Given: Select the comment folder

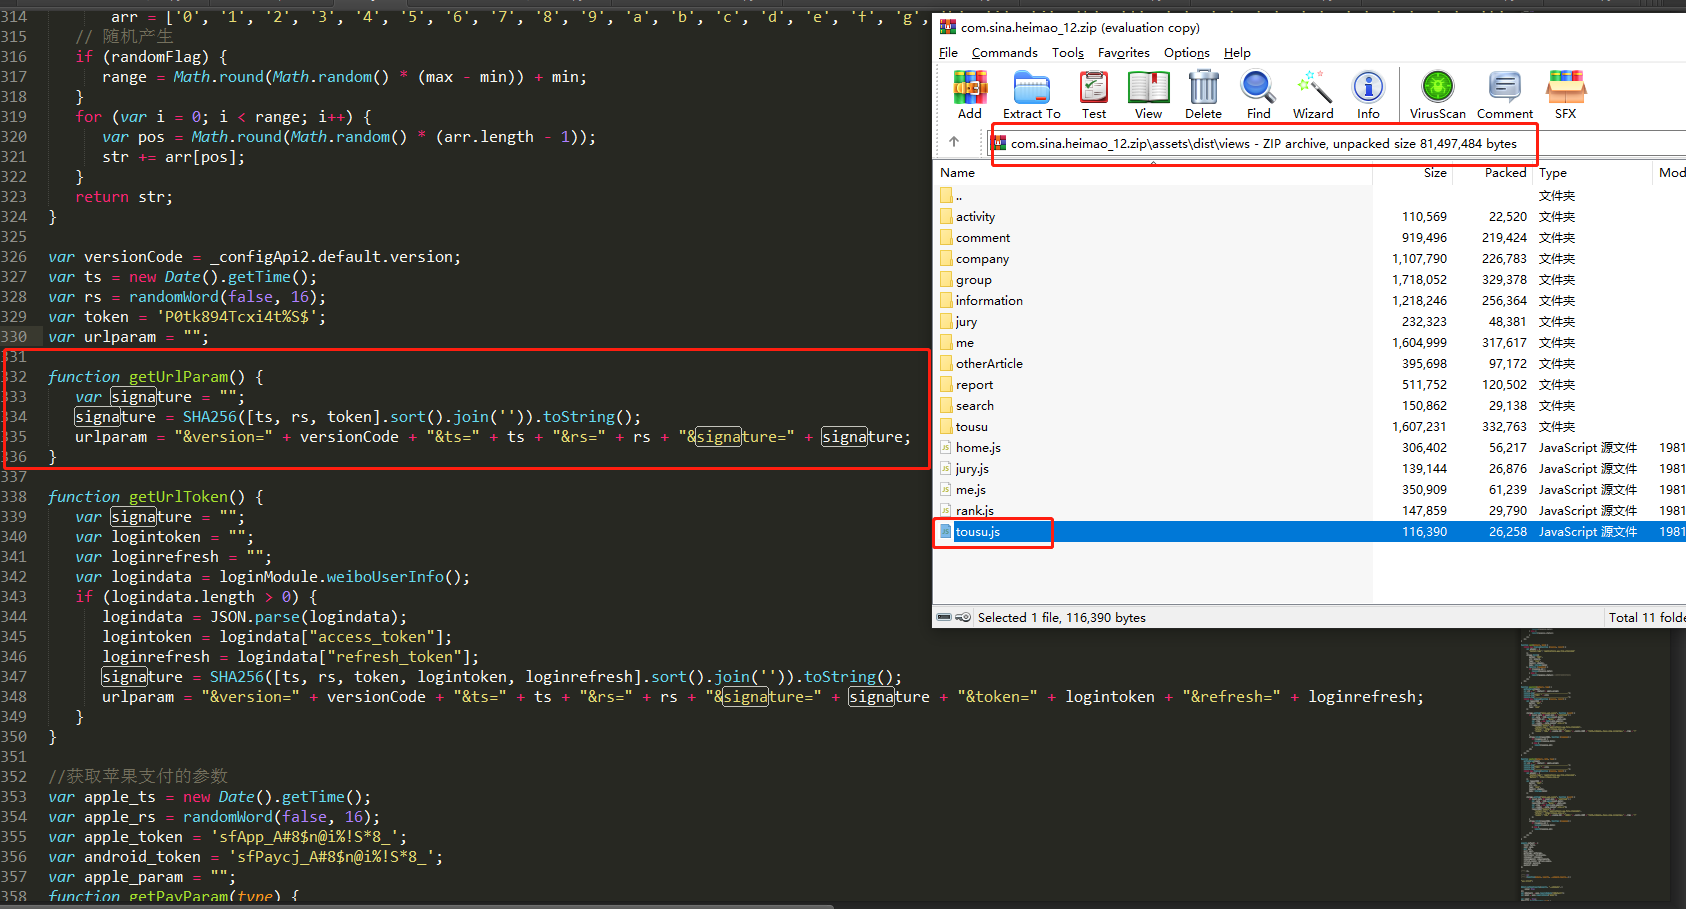Looking at the screenshot, I should click(1310, 237).
